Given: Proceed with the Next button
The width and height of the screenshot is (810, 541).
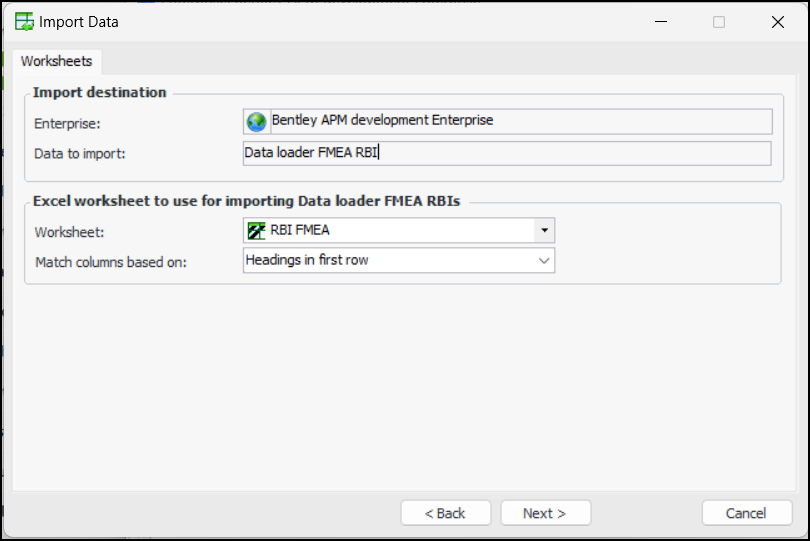Looking at the screenshot, I should (545, 513).
